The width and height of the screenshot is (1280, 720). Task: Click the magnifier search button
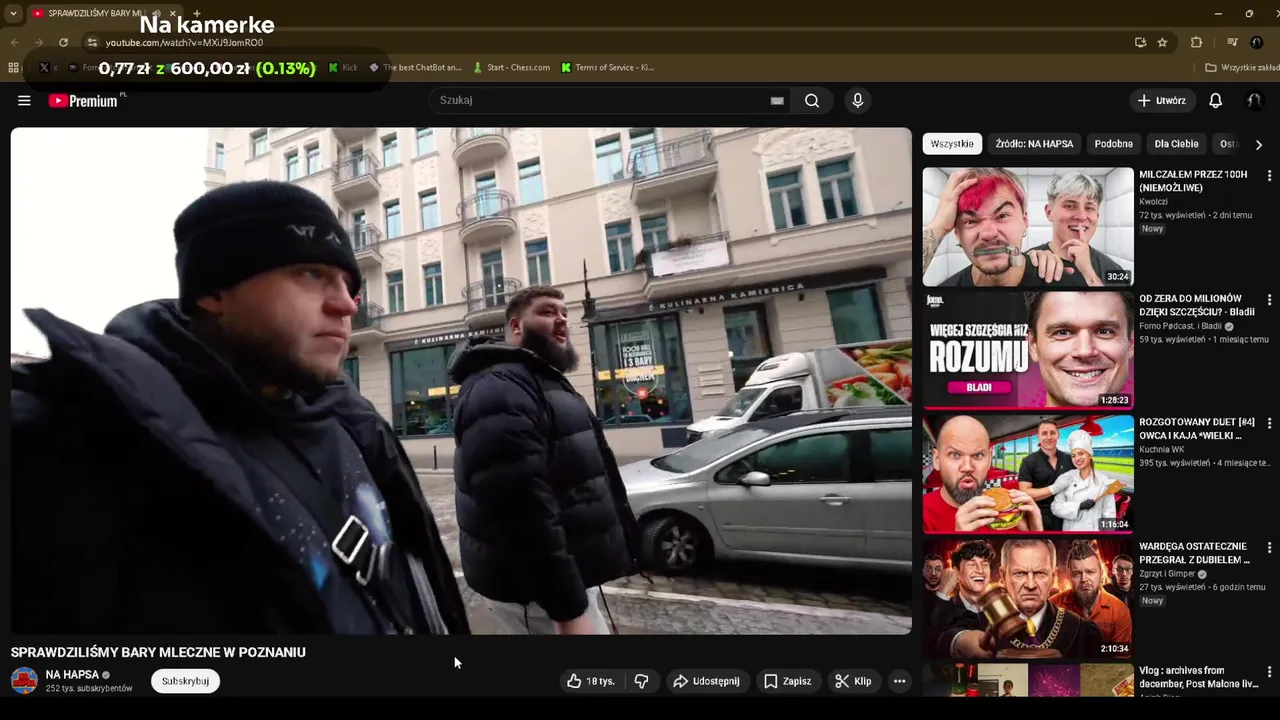tap(812, 100)
